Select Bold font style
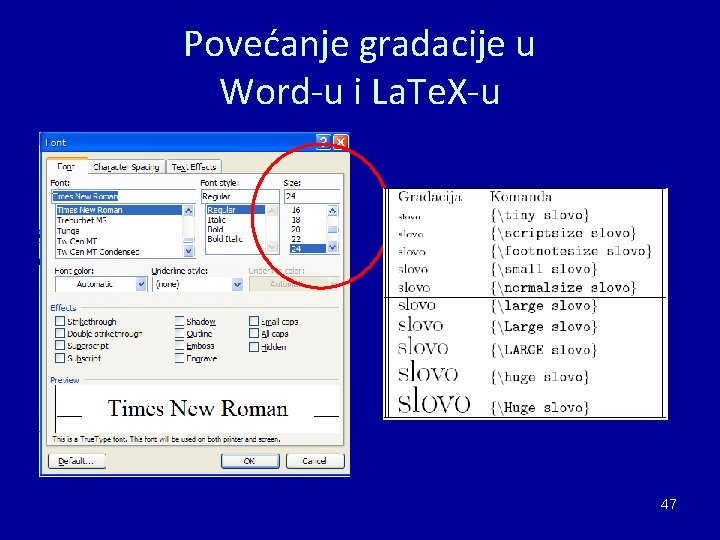 (x=215, y=229)
